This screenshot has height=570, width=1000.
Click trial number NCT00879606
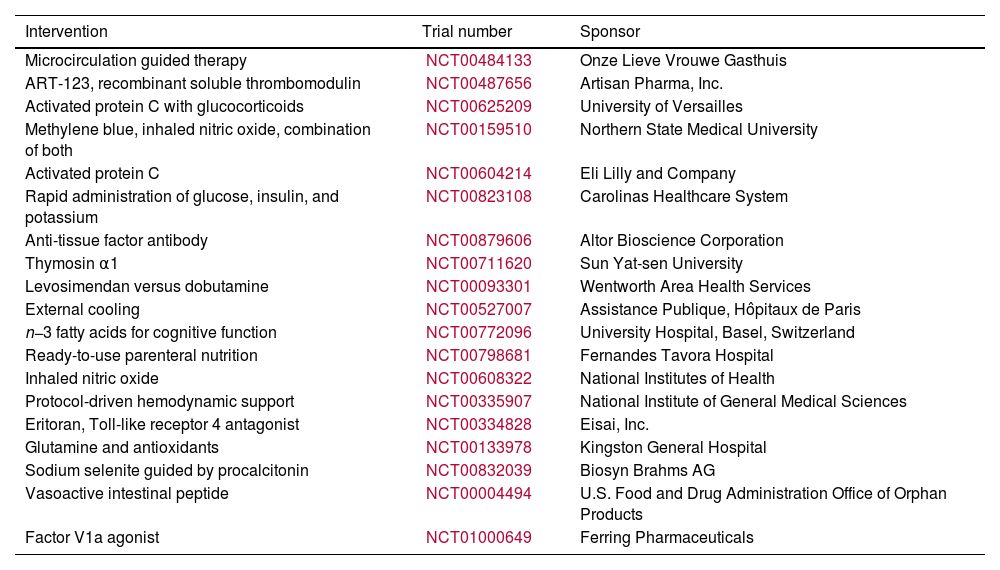point(478,241)
